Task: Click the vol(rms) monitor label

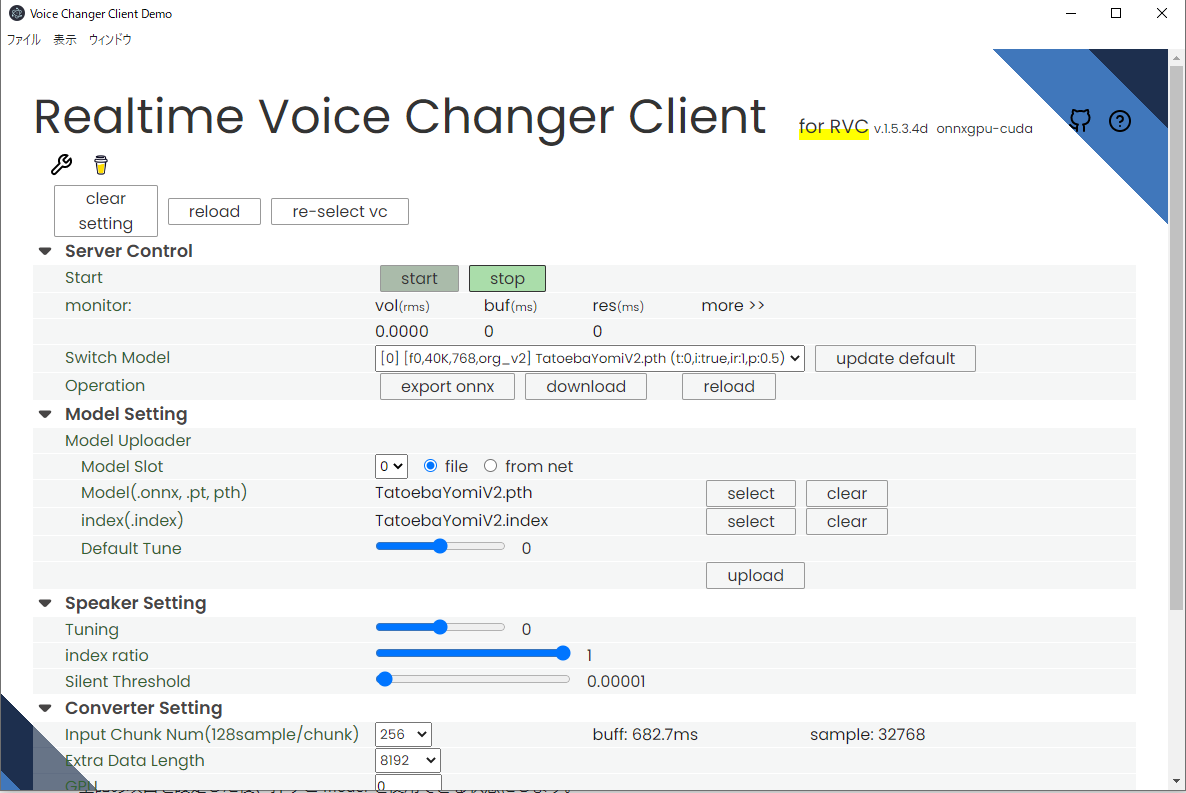Action: tap(402, 306)
